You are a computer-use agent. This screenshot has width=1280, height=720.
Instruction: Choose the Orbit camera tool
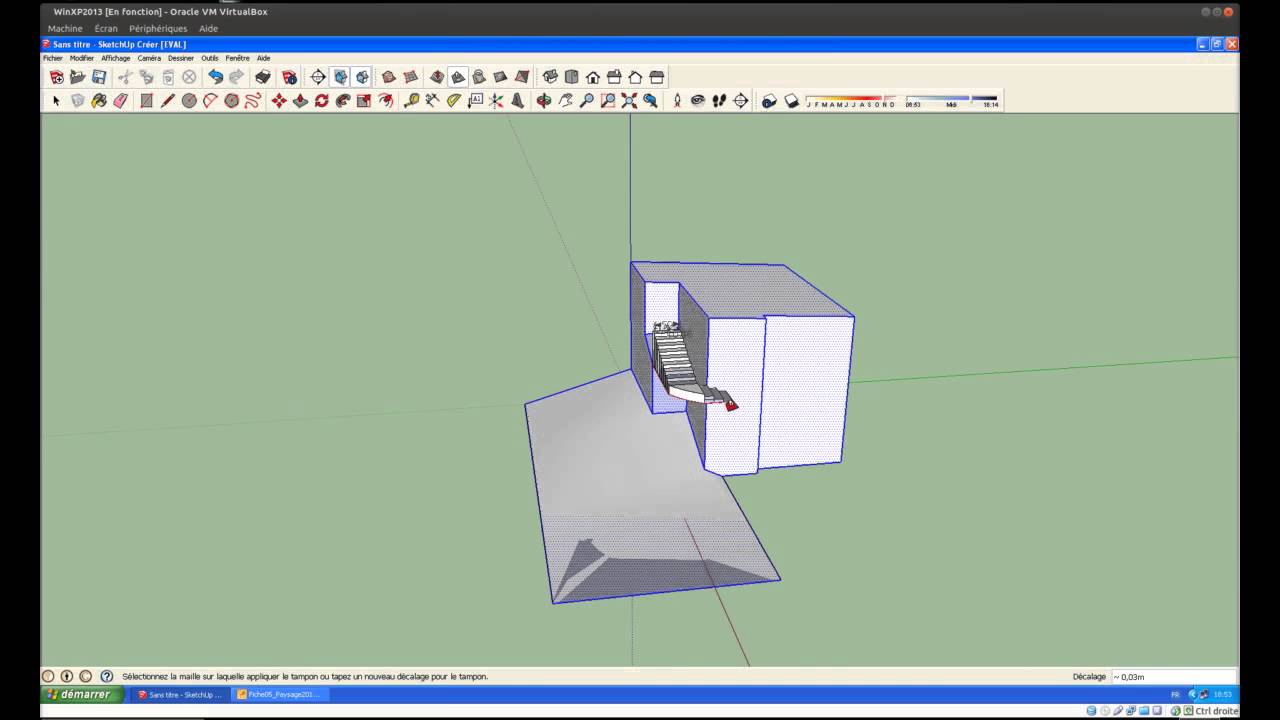pyautogui.click(x=544, y=101)
